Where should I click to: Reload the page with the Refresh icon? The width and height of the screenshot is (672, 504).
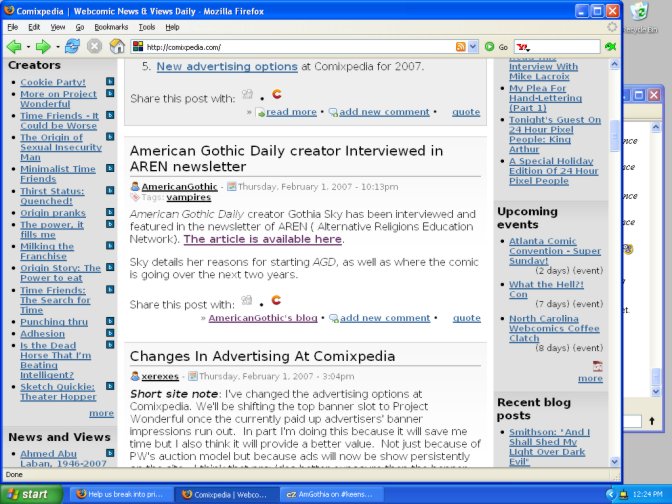[72, 46]
